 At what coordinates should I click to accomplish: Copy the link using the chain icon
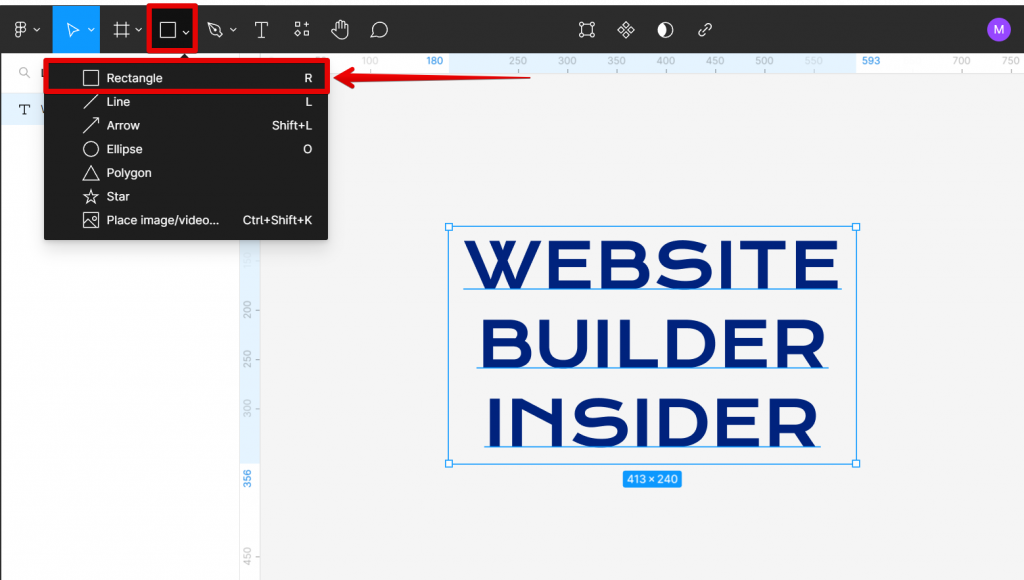tap(704, 30)
